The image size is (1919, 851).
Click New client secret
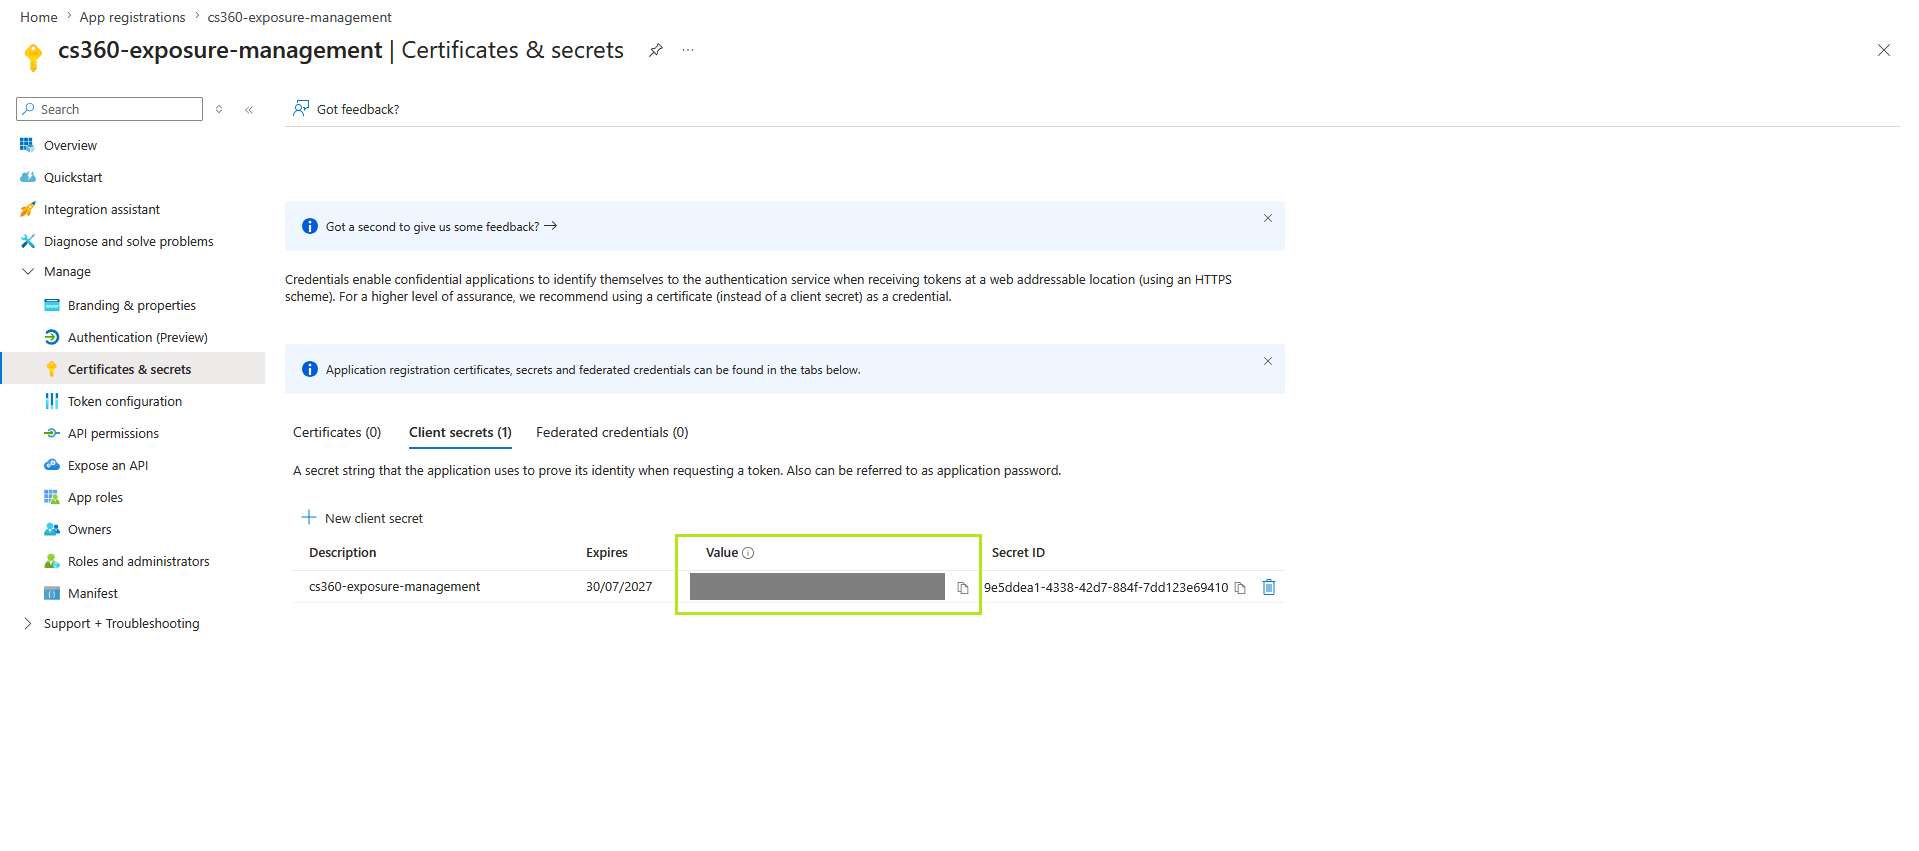[362, 518]
